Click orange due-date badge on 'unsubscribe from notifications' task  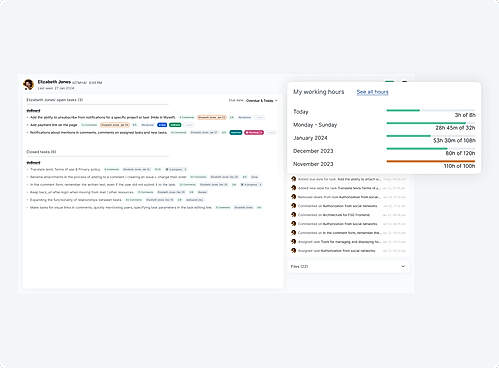coord(212,117)
